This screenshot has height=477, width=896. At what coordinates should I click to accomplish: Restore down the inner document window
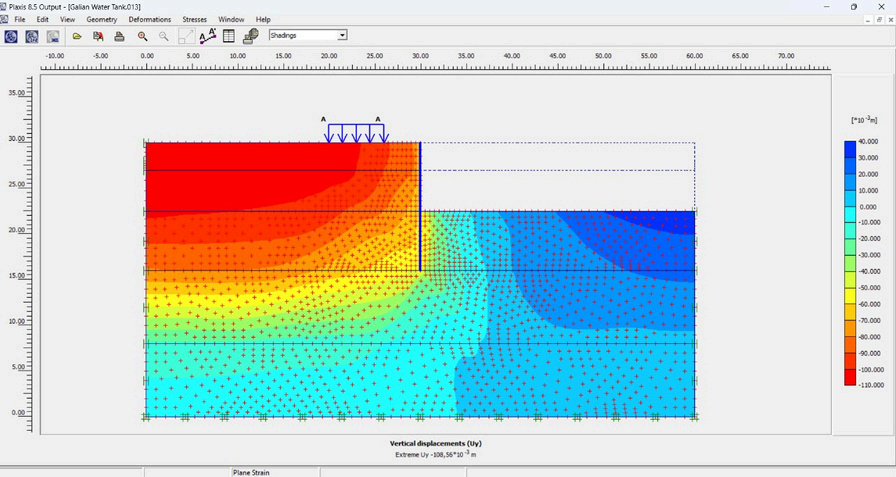[x=879, y=19]
